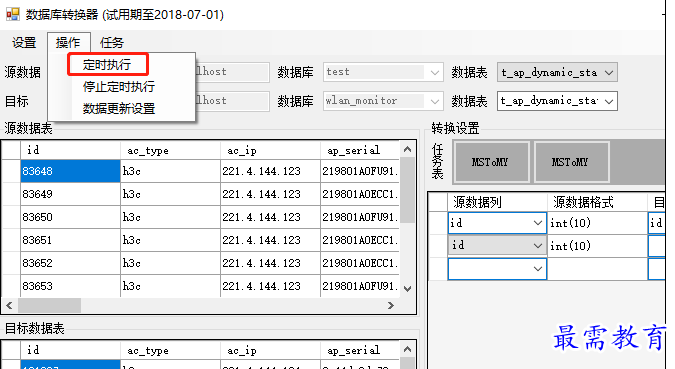
Task: Select ap_serial cell in row 83648
Action: point(360,171)
